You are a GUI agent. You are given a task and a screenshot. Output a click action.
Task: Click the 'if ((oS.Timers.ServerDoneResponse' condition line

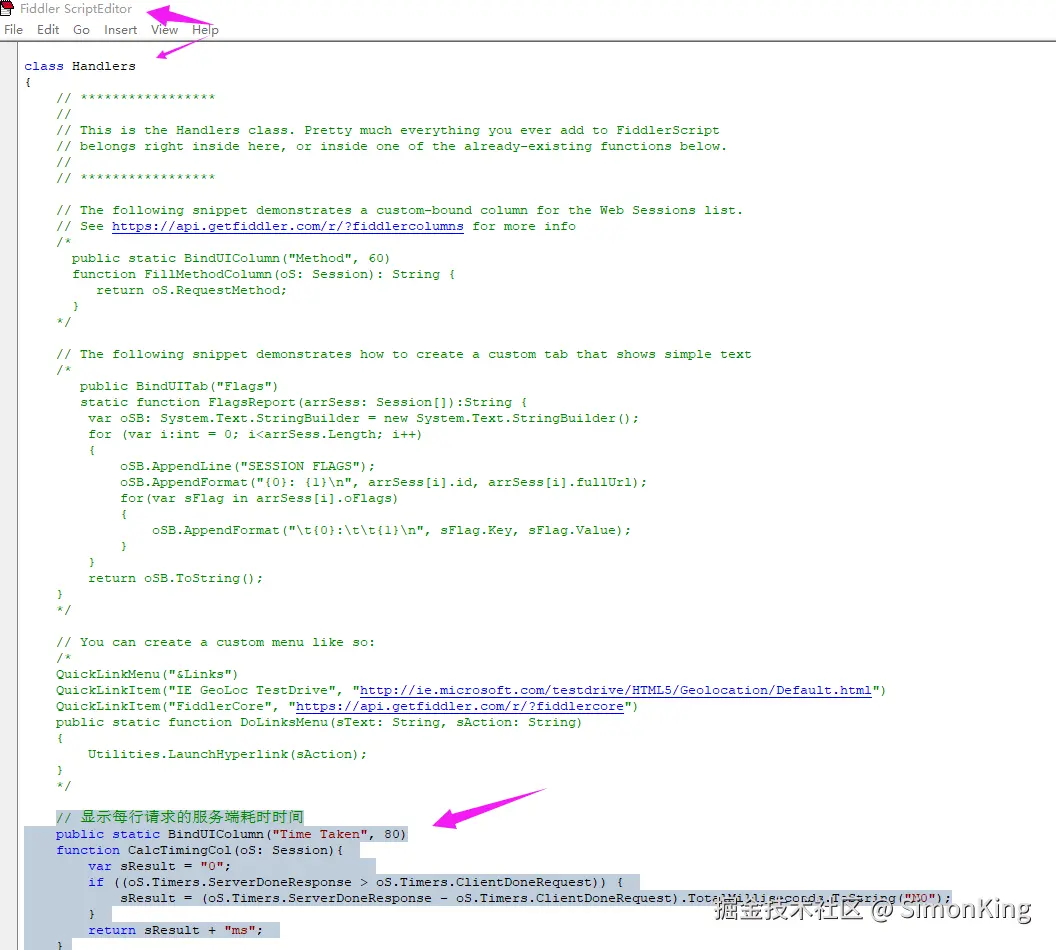point(356,882)
